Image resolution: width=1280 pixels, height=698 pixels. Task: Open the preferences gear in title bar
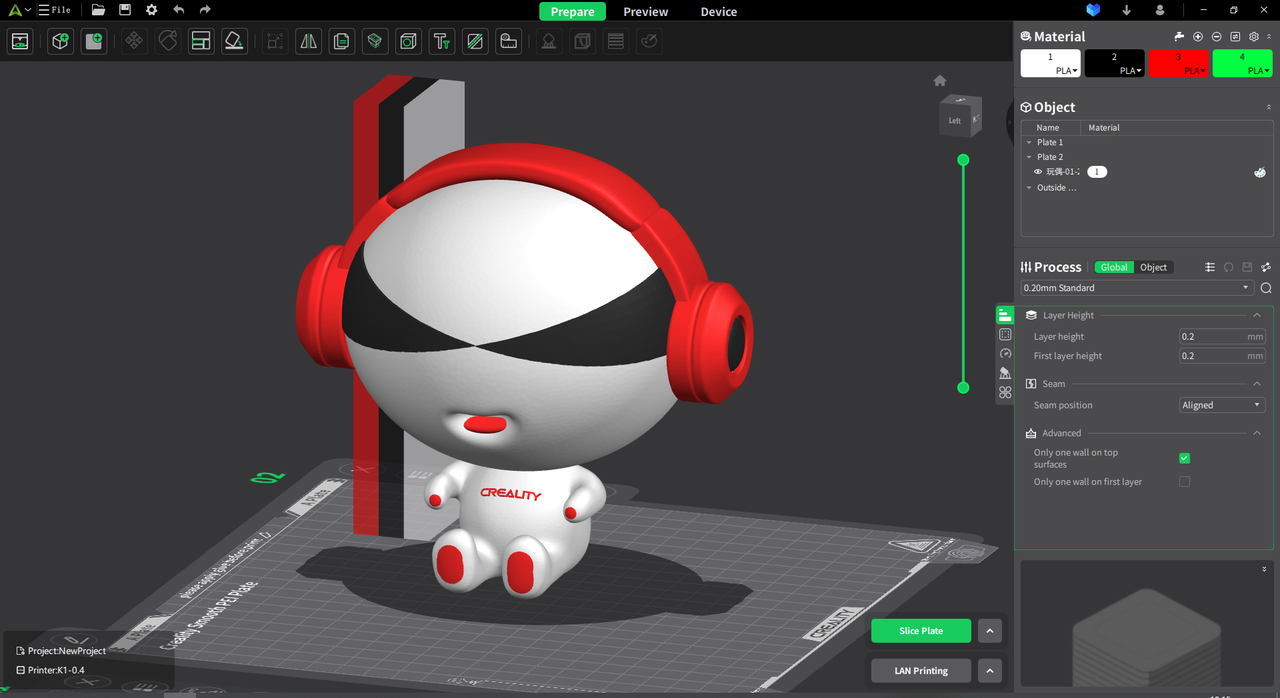point(151,10)
